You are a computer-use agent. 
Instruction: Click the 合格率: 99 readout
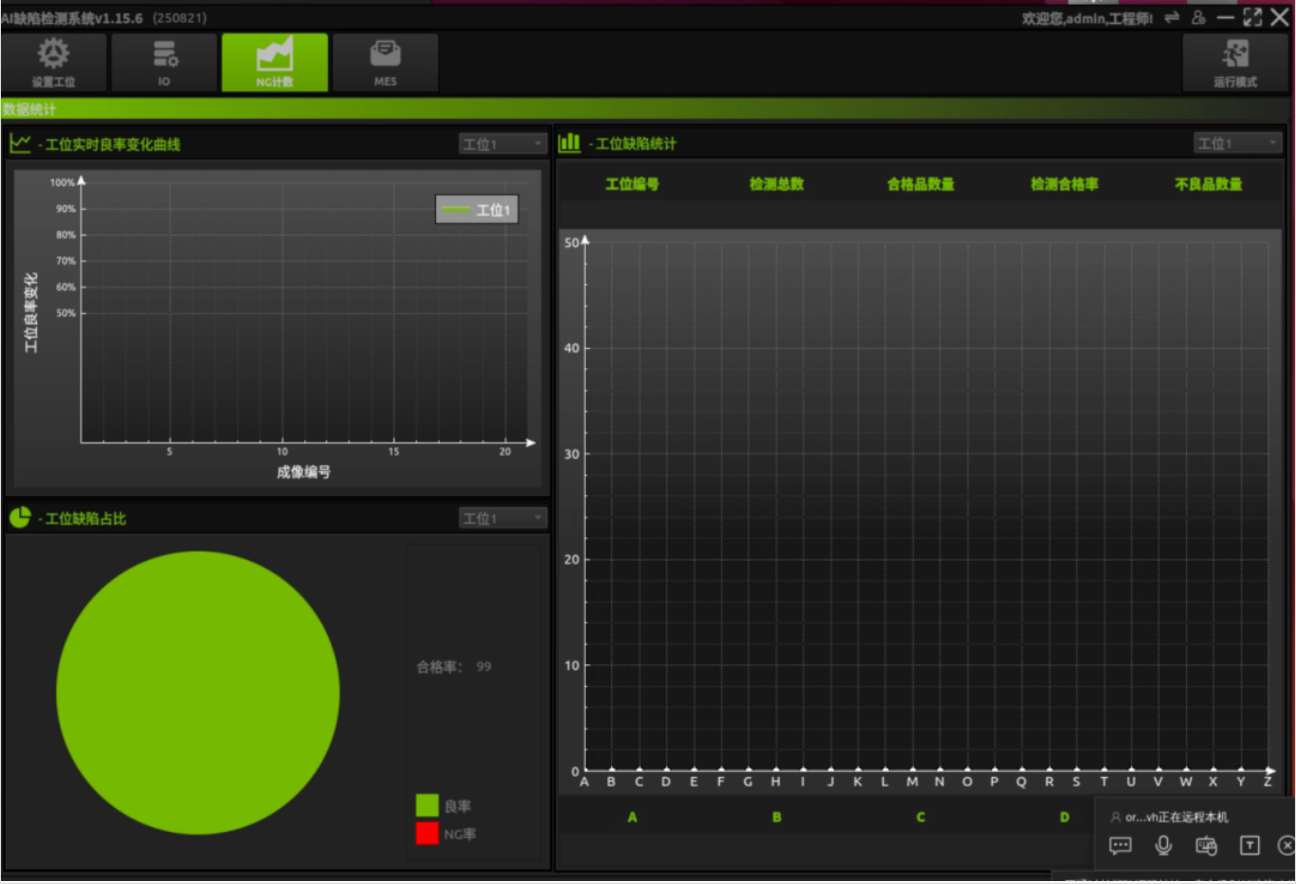454,667
